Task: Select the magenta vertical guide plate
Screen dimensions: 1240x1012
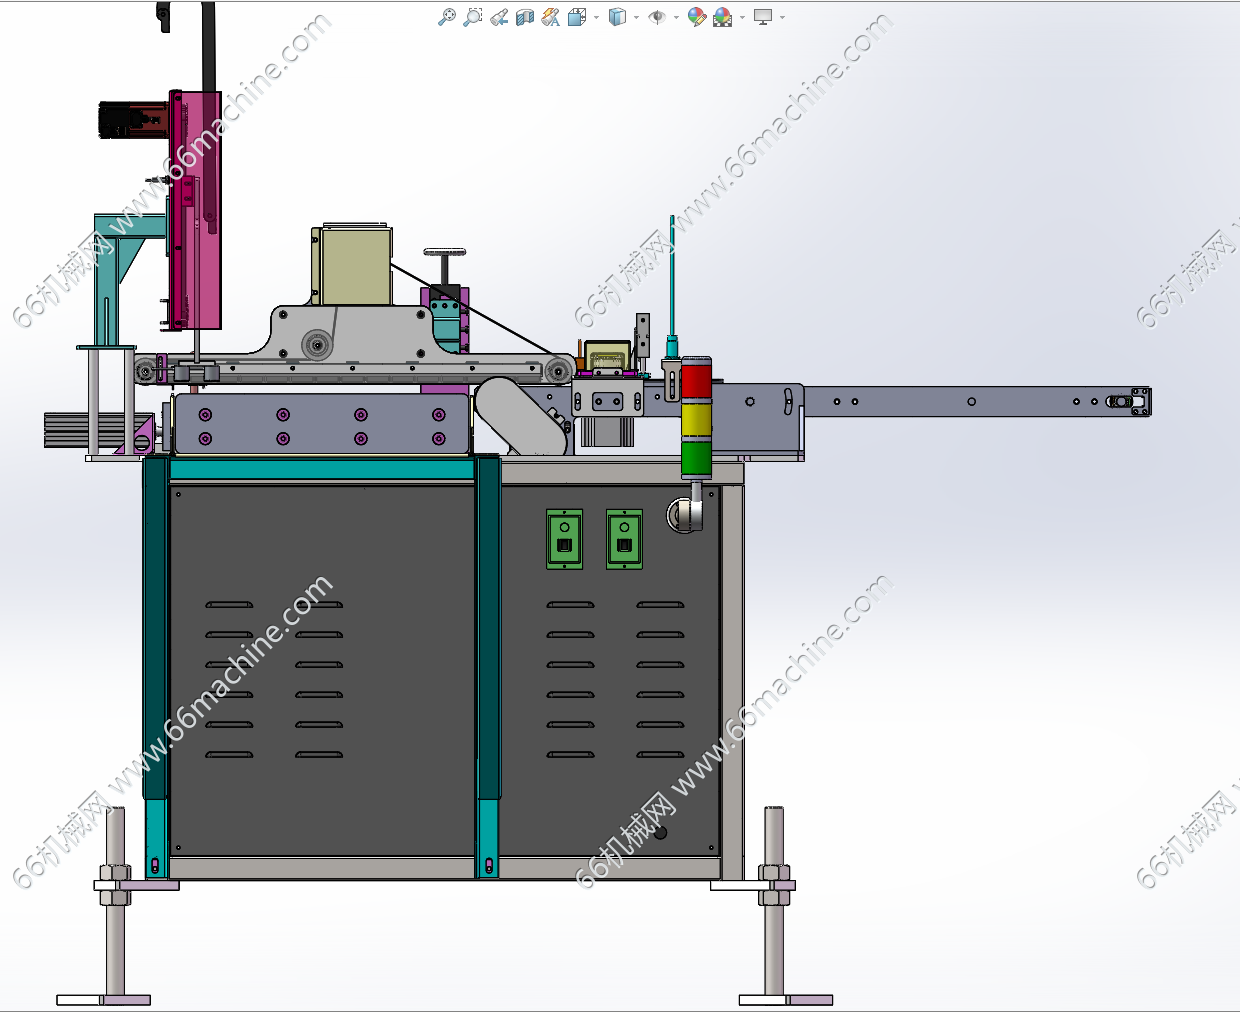Action: point(195,209)
